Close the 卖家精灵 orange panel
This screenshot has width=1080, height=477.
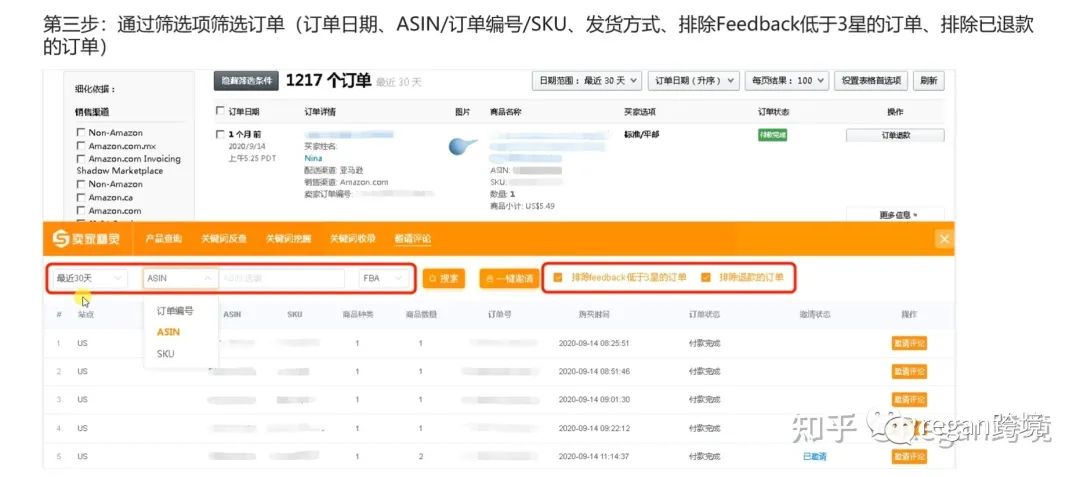[x=944, y=239]
